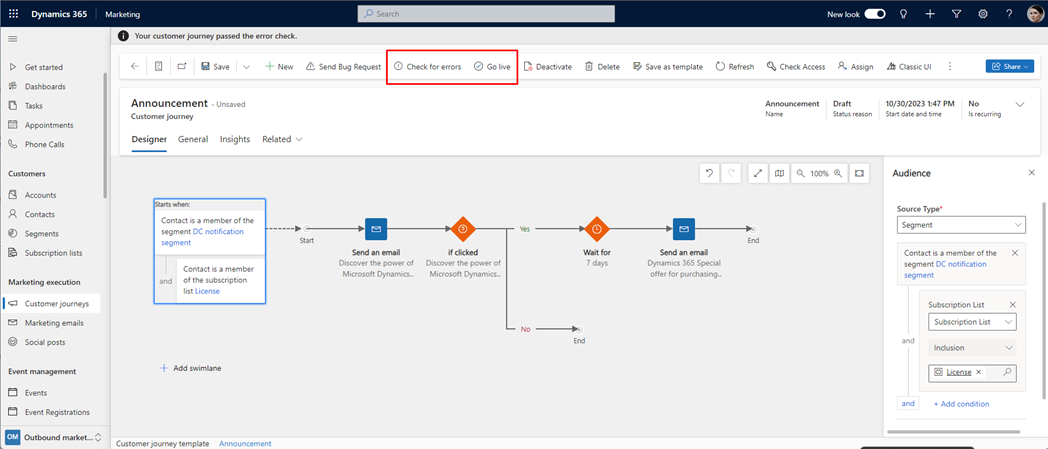Open the Dynamics 365 app launcher grid
Viewport: 1048px width, 449px height.
point(13,13)
